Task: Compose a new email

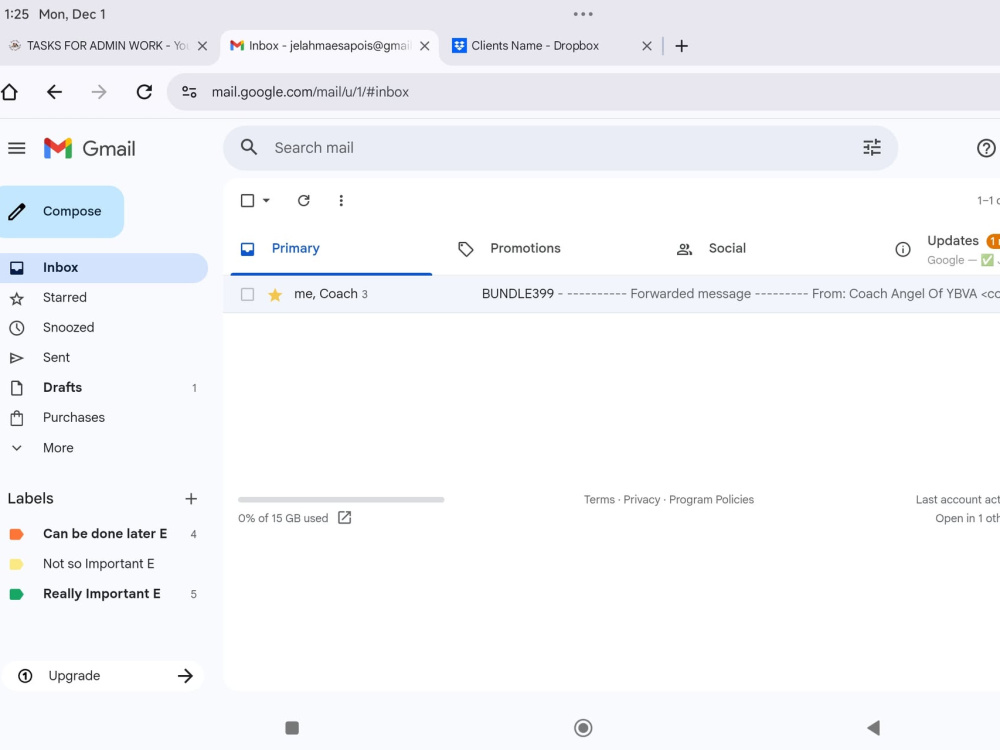Action: pyautogui.click(x=62, y=212)
